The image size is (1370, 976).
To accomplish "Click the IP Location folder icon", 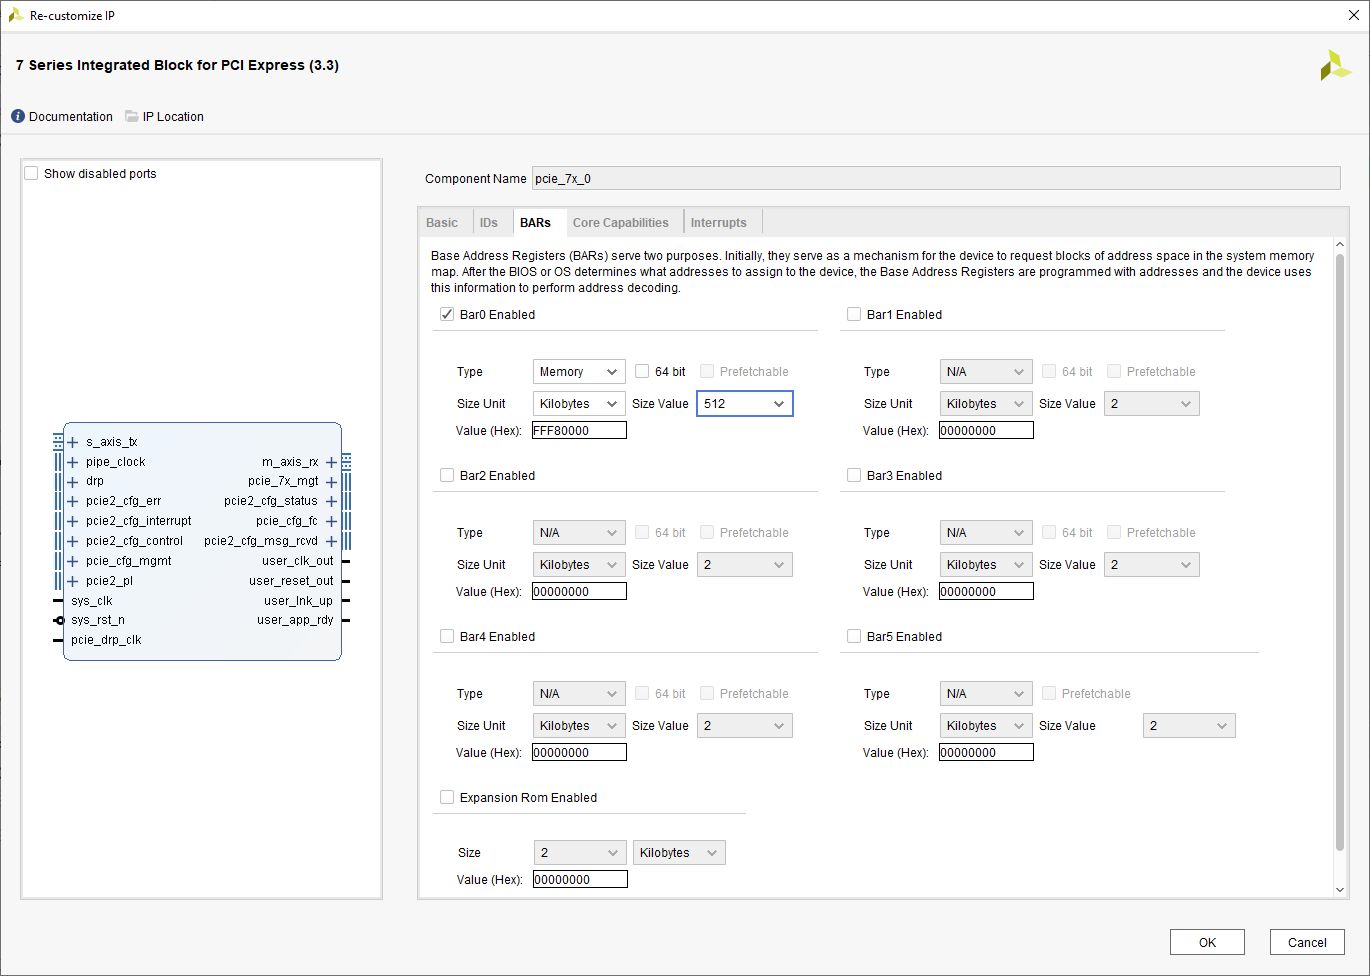I will tap(132, 117).
